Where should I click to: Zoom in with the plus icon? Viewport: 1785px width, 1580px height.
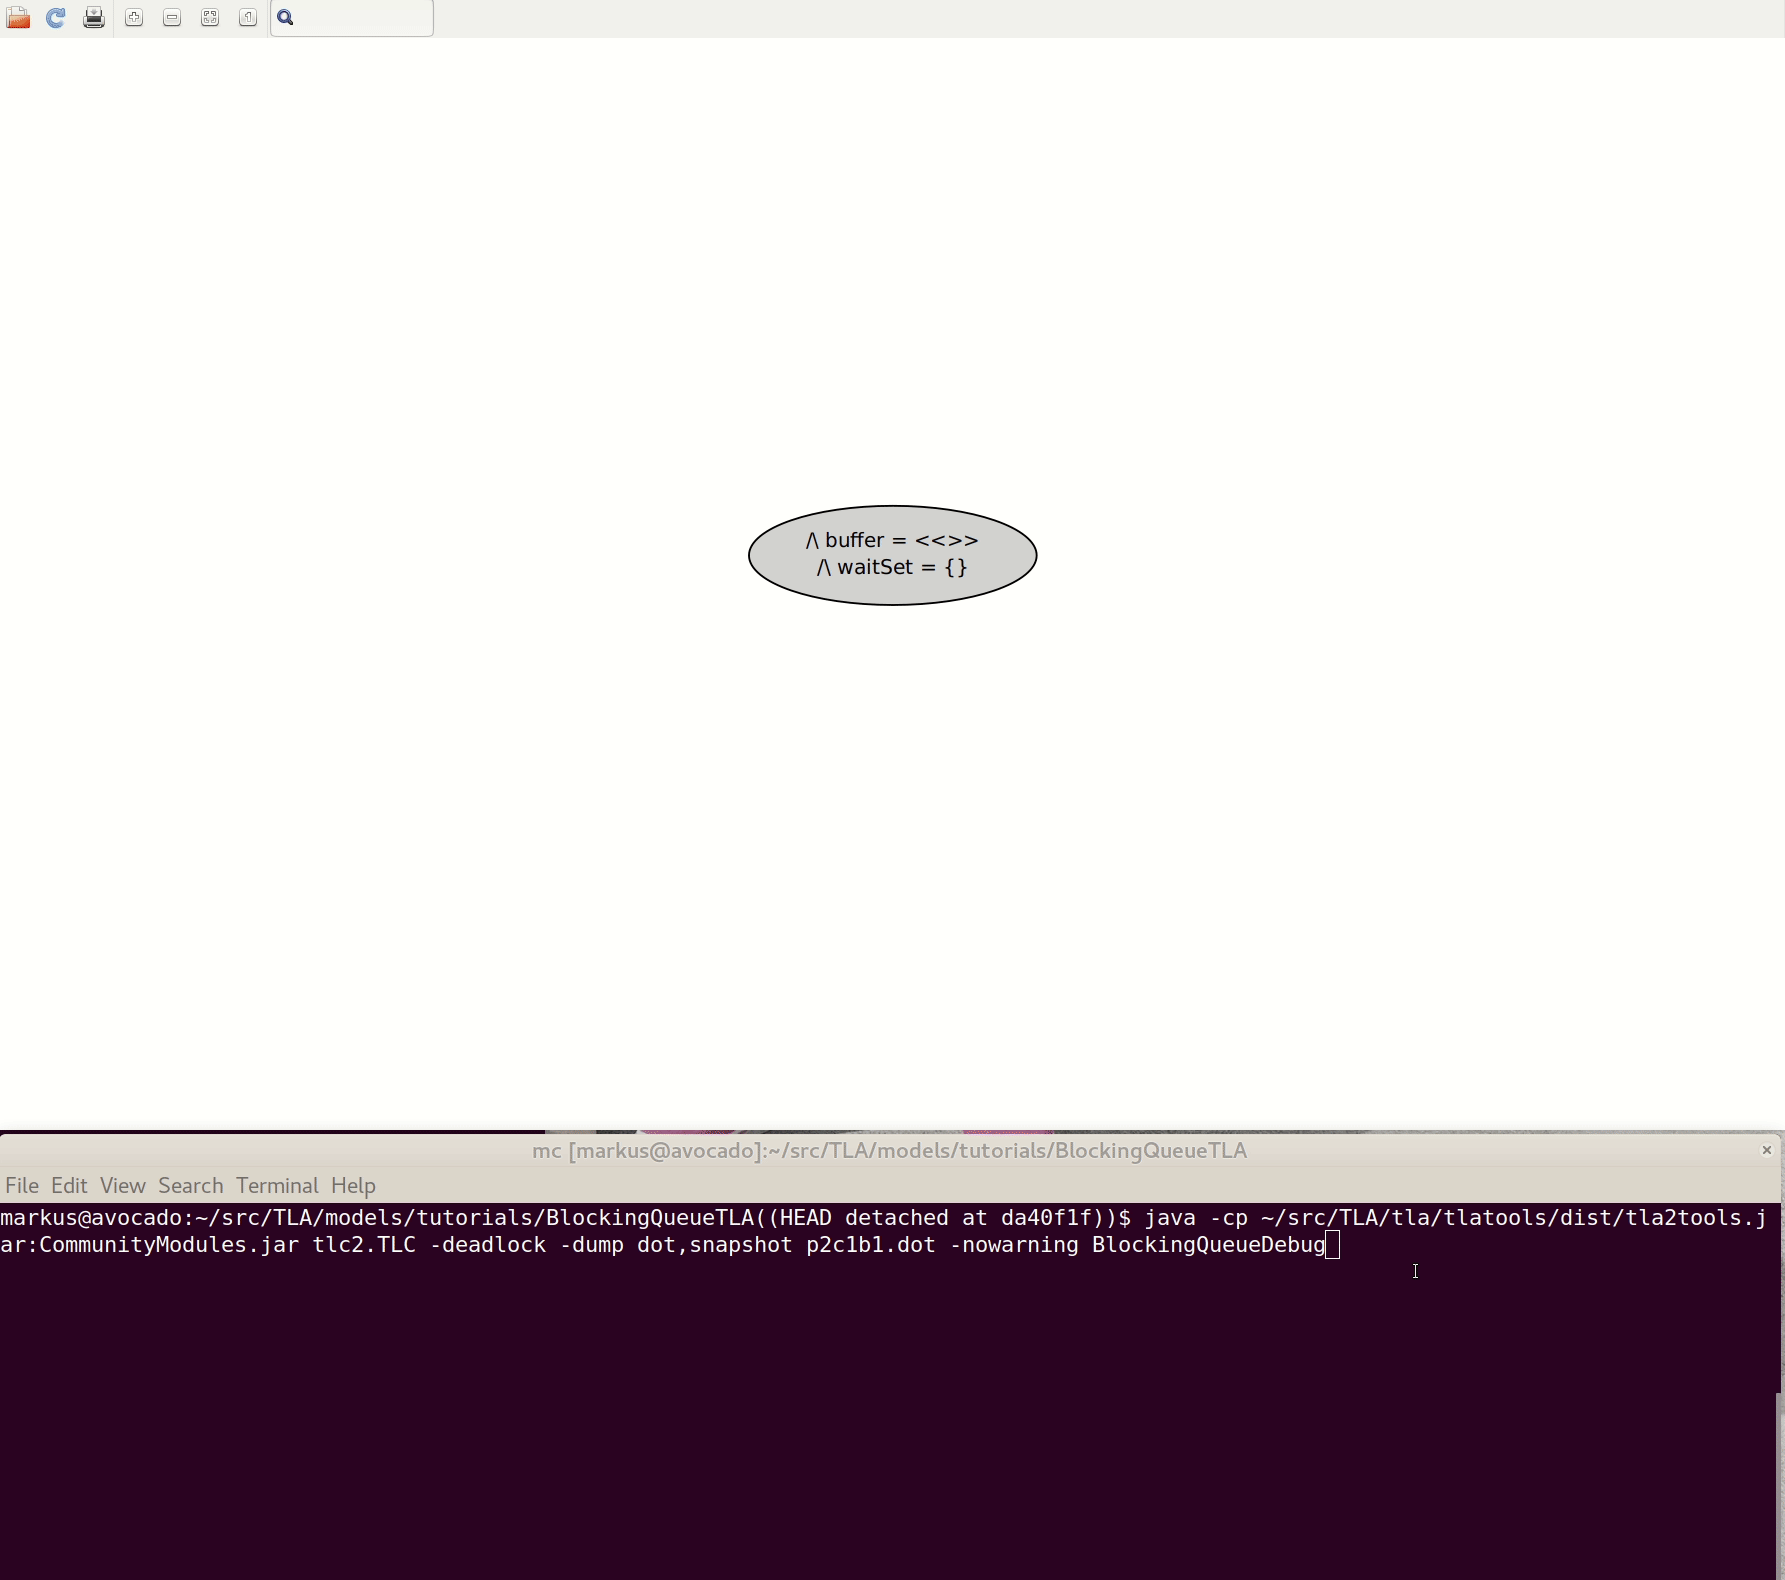[x=134, y=18]
